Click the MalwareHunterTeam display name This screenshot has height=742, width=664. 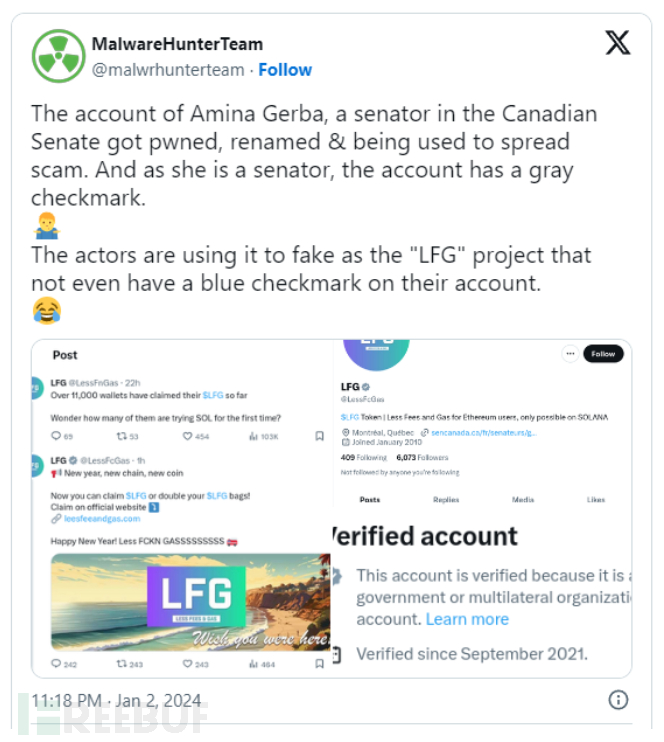pos(177,44)
